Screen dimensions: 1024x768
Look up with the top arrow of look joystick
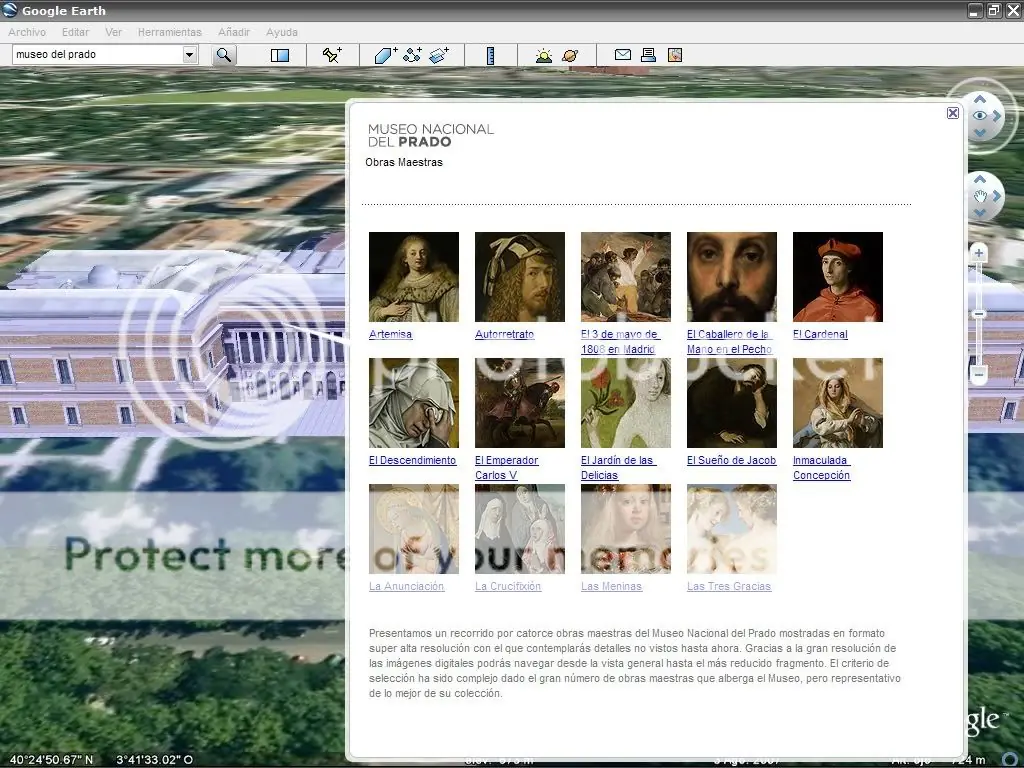coord(980,99)
